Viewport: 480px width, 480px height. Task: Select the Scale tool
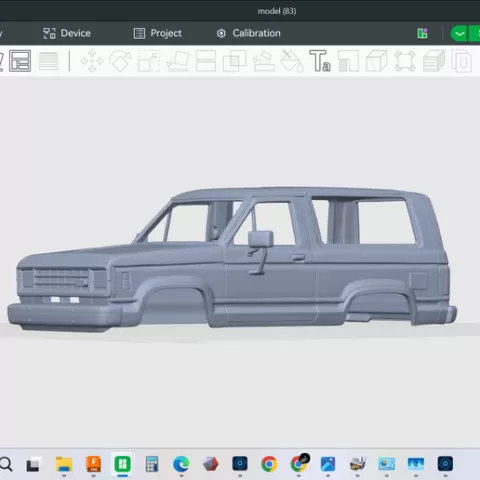tap(149, 61)
